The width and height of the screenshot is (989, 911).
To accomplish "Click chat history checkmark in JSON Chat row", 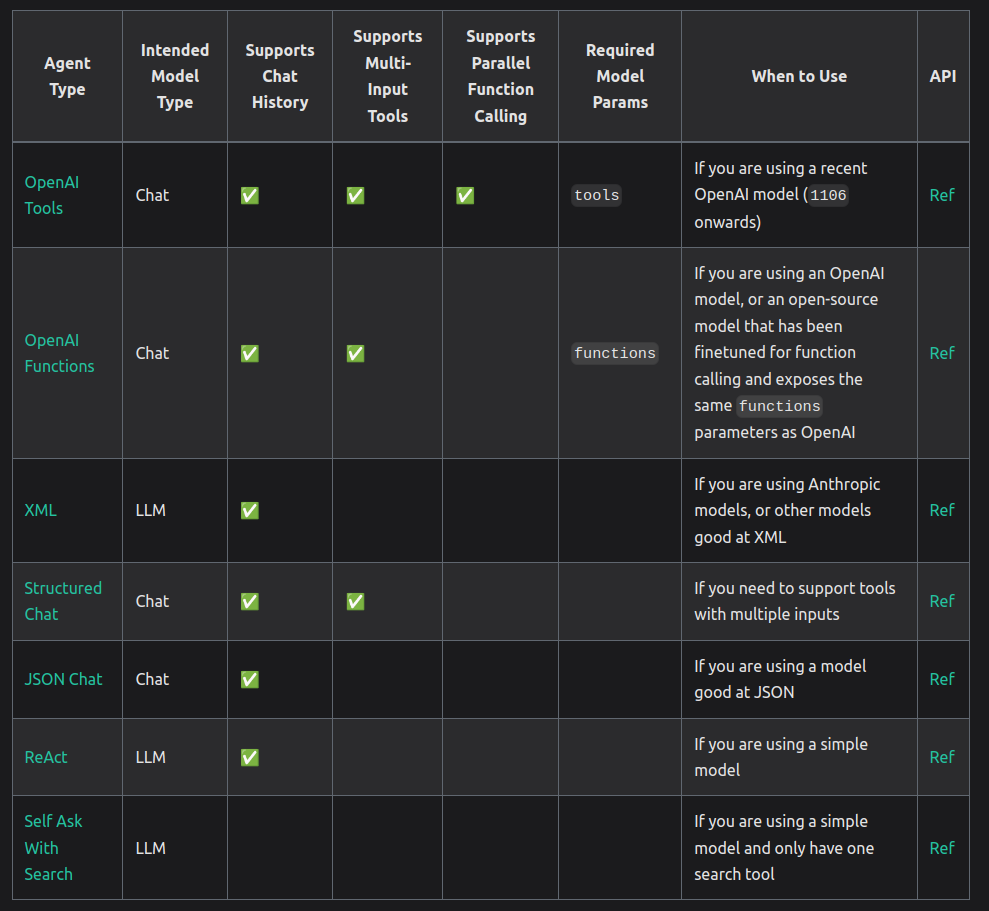I will tap(250, 679).
